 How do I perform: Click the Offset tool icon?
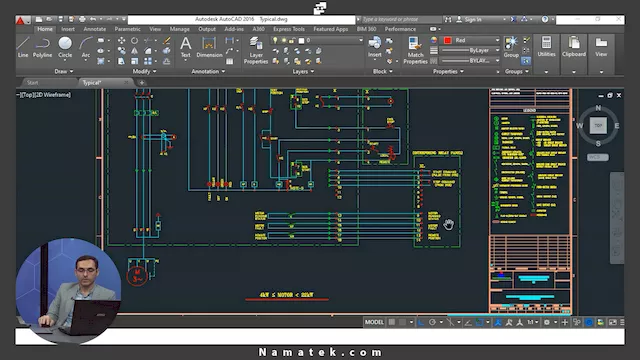[x=167, y=61]
